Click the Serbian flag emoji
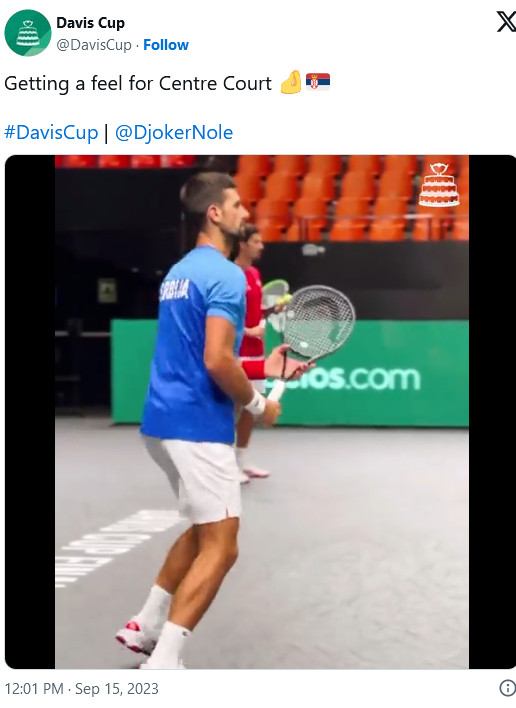 [x=318, y=82]
